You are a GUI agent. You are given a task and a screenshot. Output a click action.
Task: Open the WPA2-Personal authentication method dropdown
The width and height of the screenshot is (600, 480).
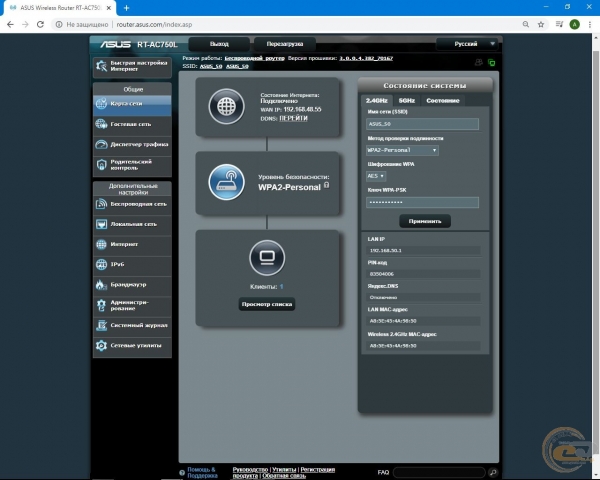point(402,150)
